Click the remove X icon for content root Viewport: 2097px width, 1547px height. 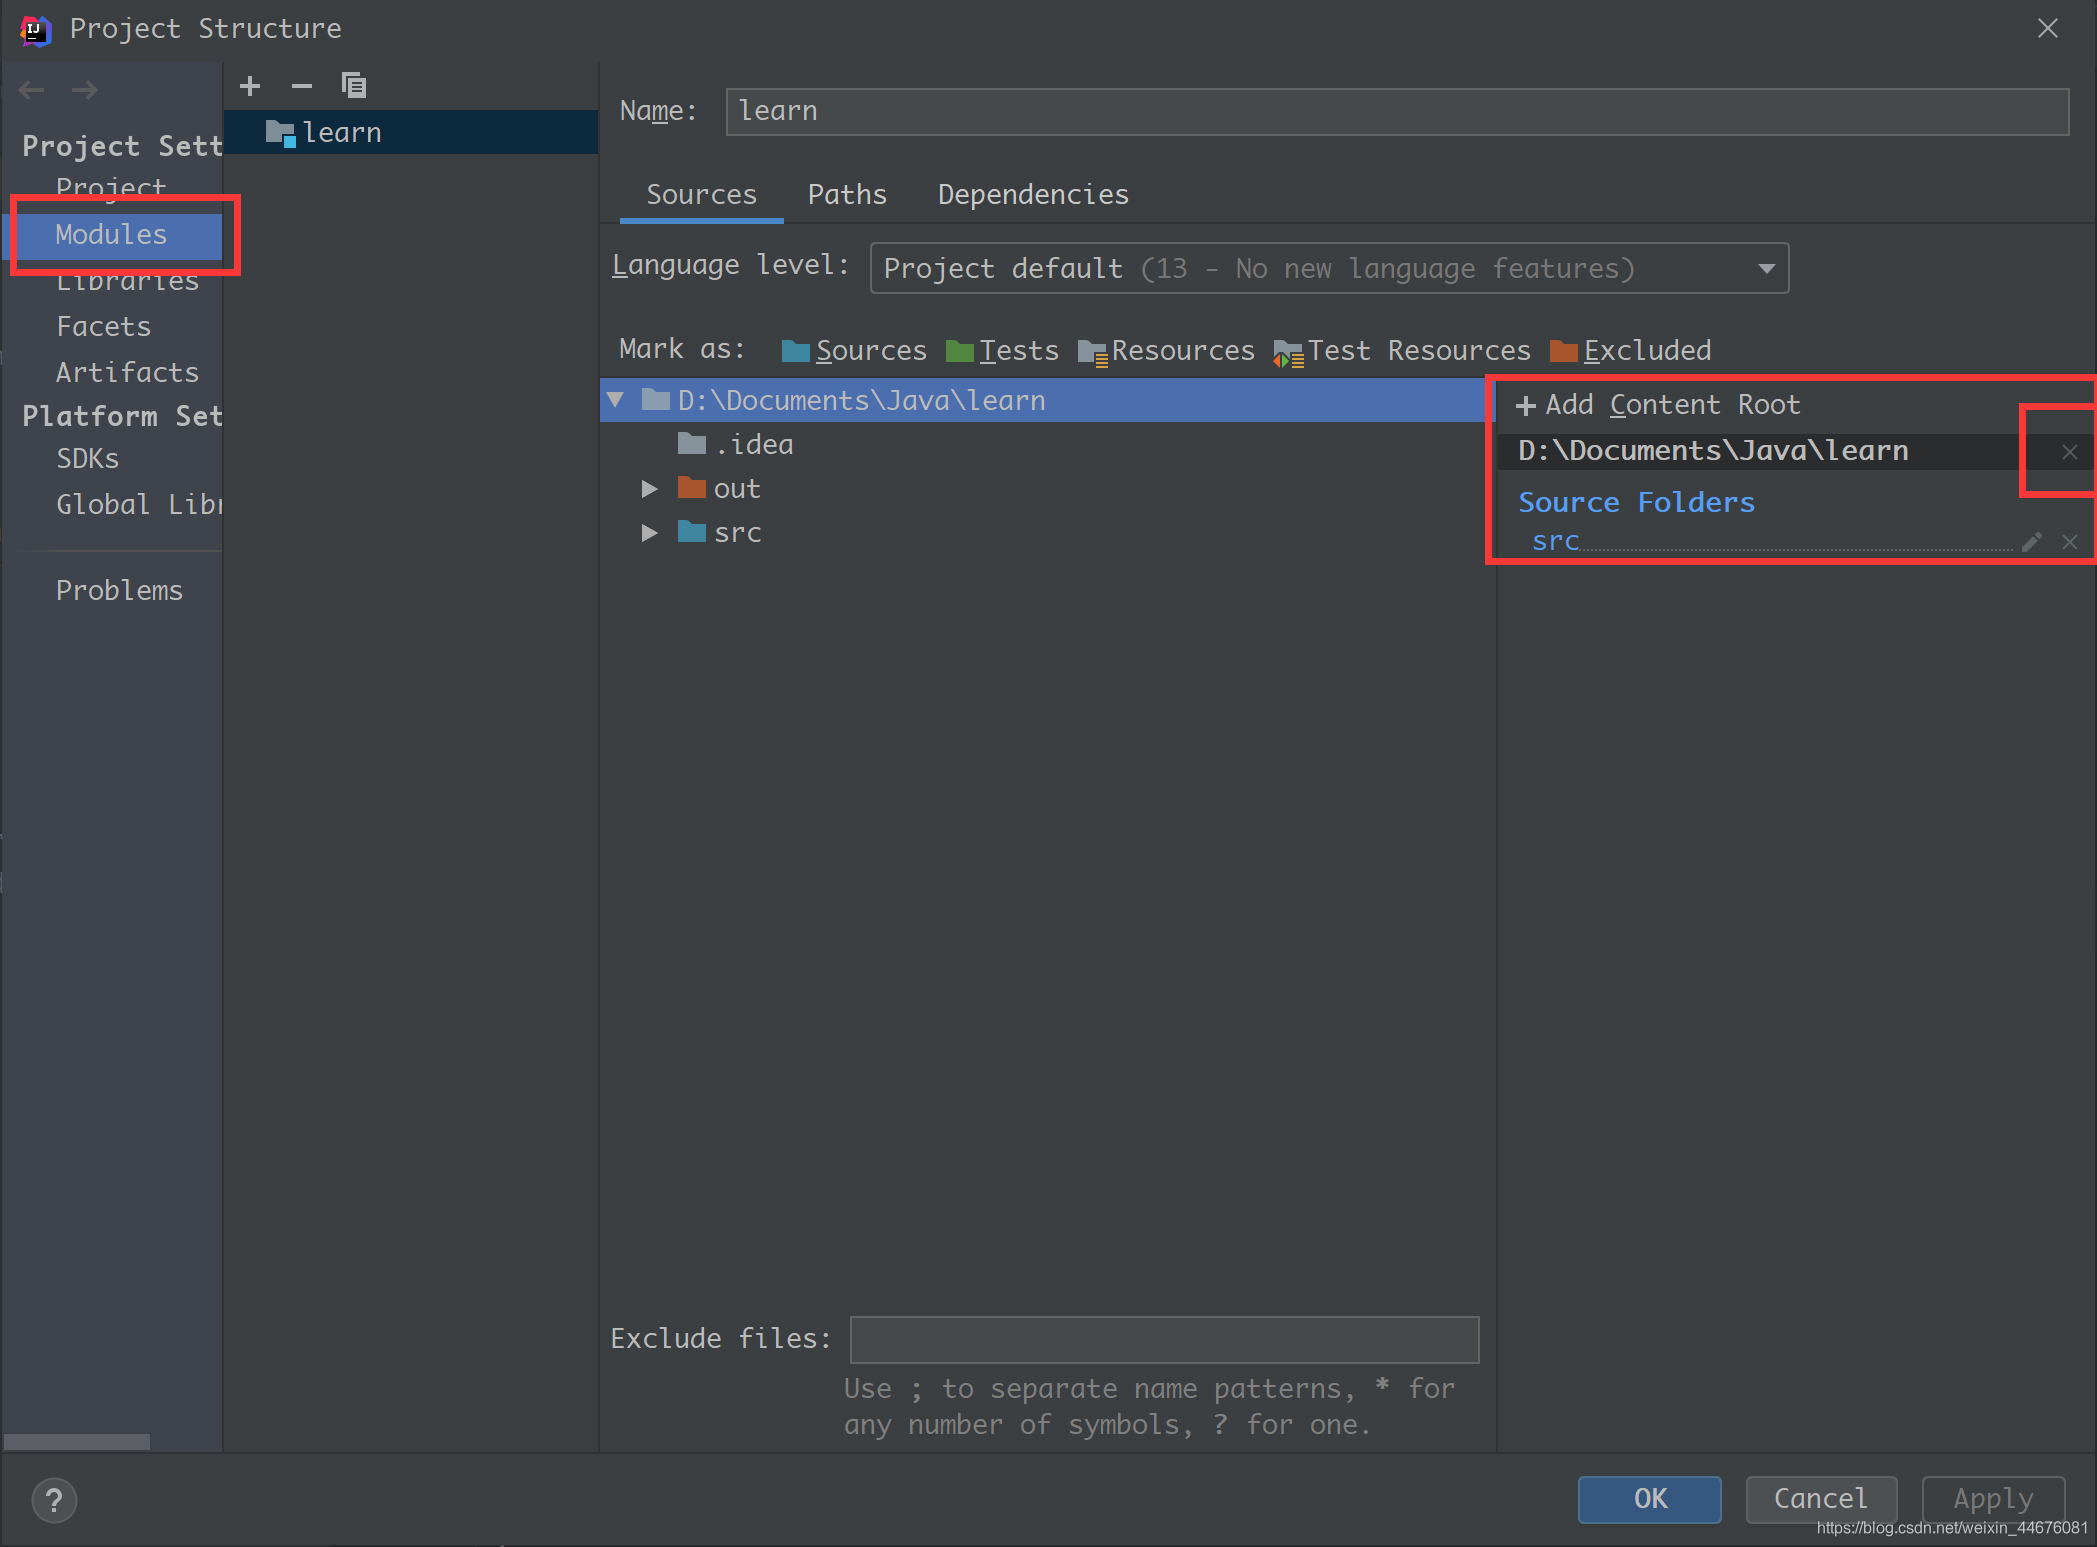(x=2068, y=453)
